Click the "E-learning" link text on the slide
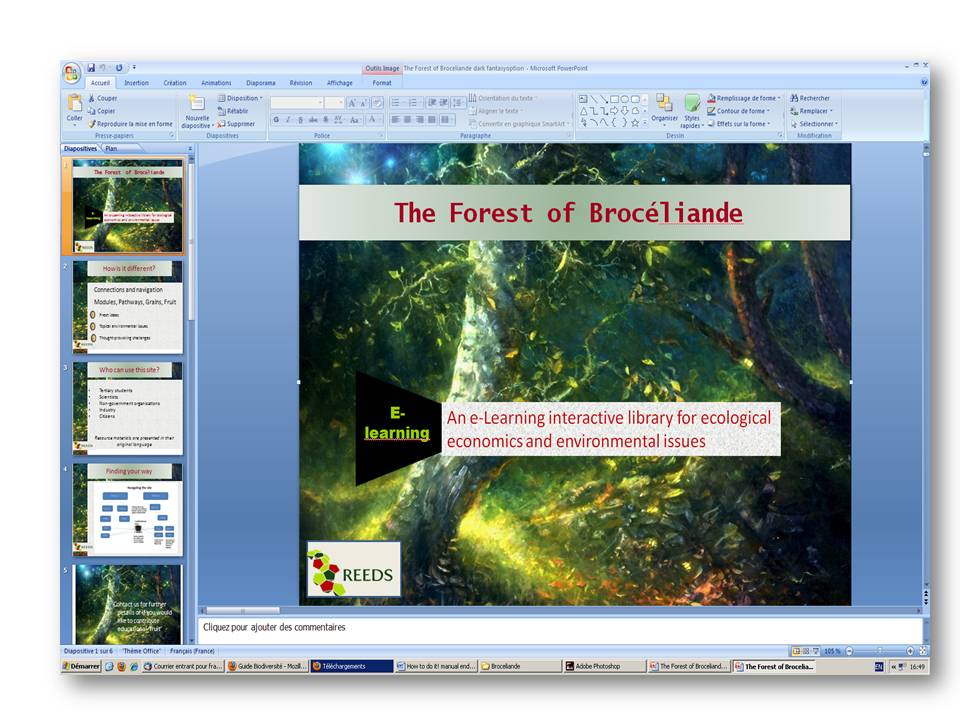 tap(397, 423)
